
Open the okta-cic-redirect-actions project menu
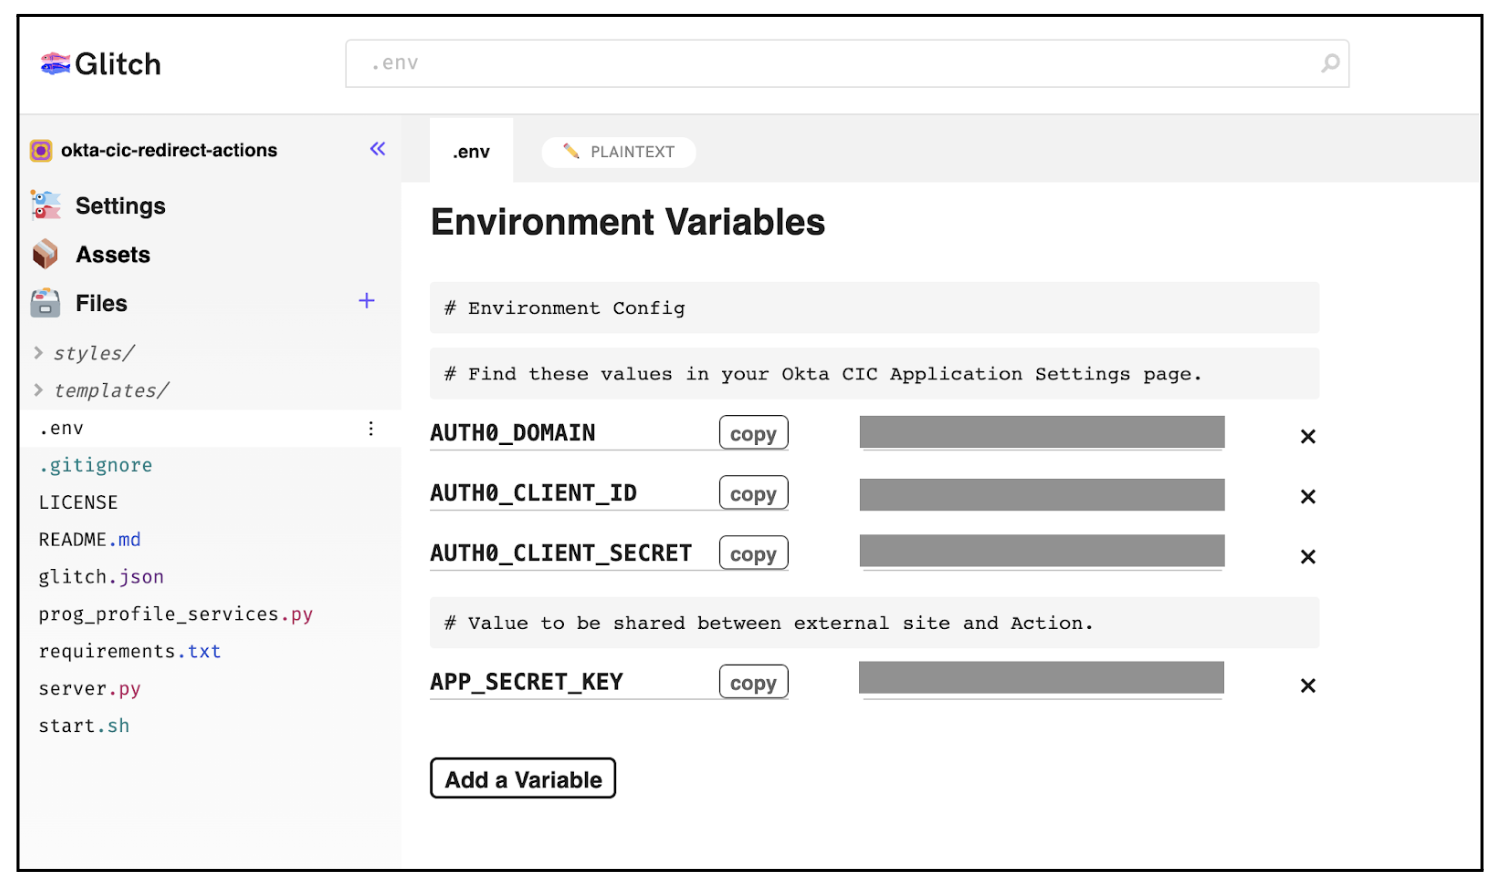point(168,150)
